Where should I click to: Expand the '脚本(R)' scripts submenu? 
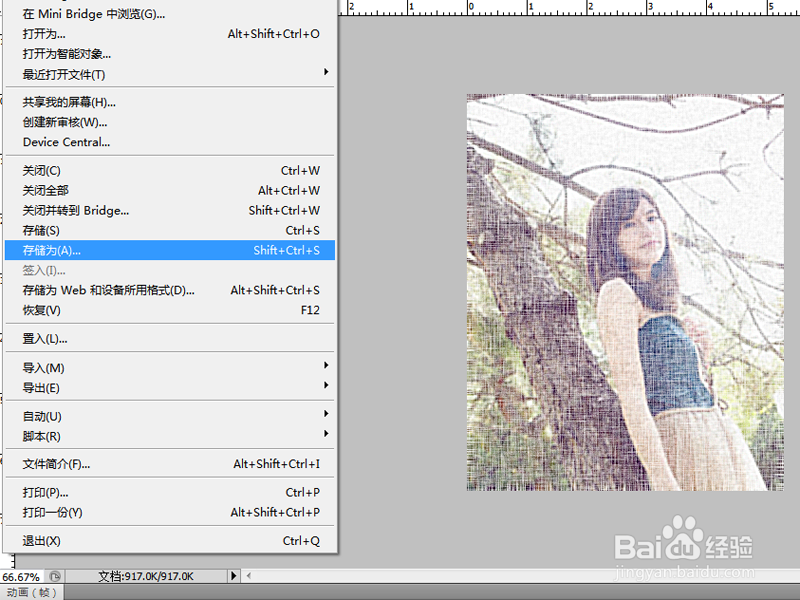(x=169, y=436)
